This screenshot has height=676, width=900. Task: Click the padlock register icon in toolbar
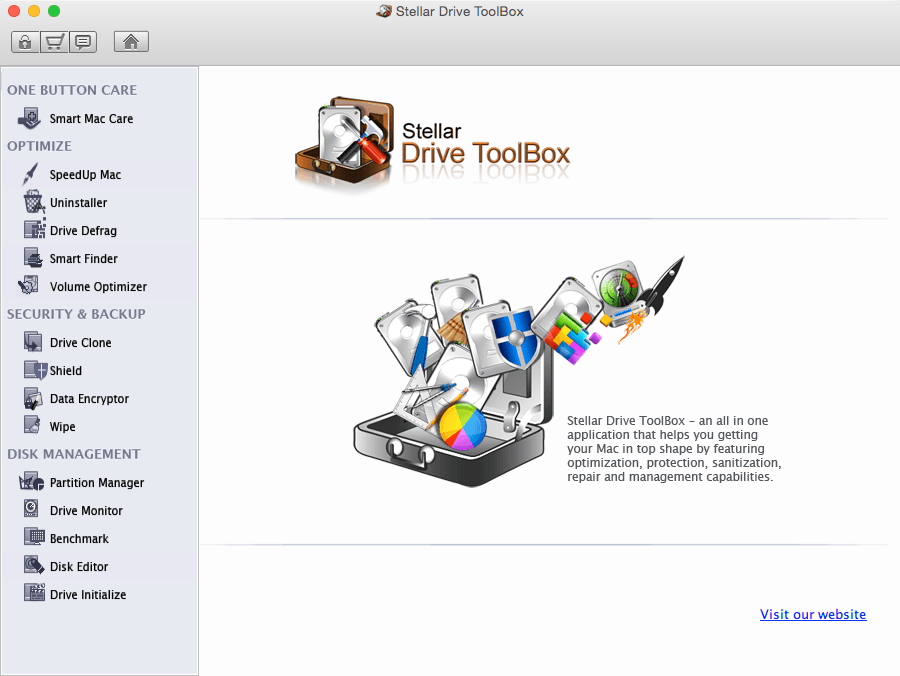click(x=25, y=42)
